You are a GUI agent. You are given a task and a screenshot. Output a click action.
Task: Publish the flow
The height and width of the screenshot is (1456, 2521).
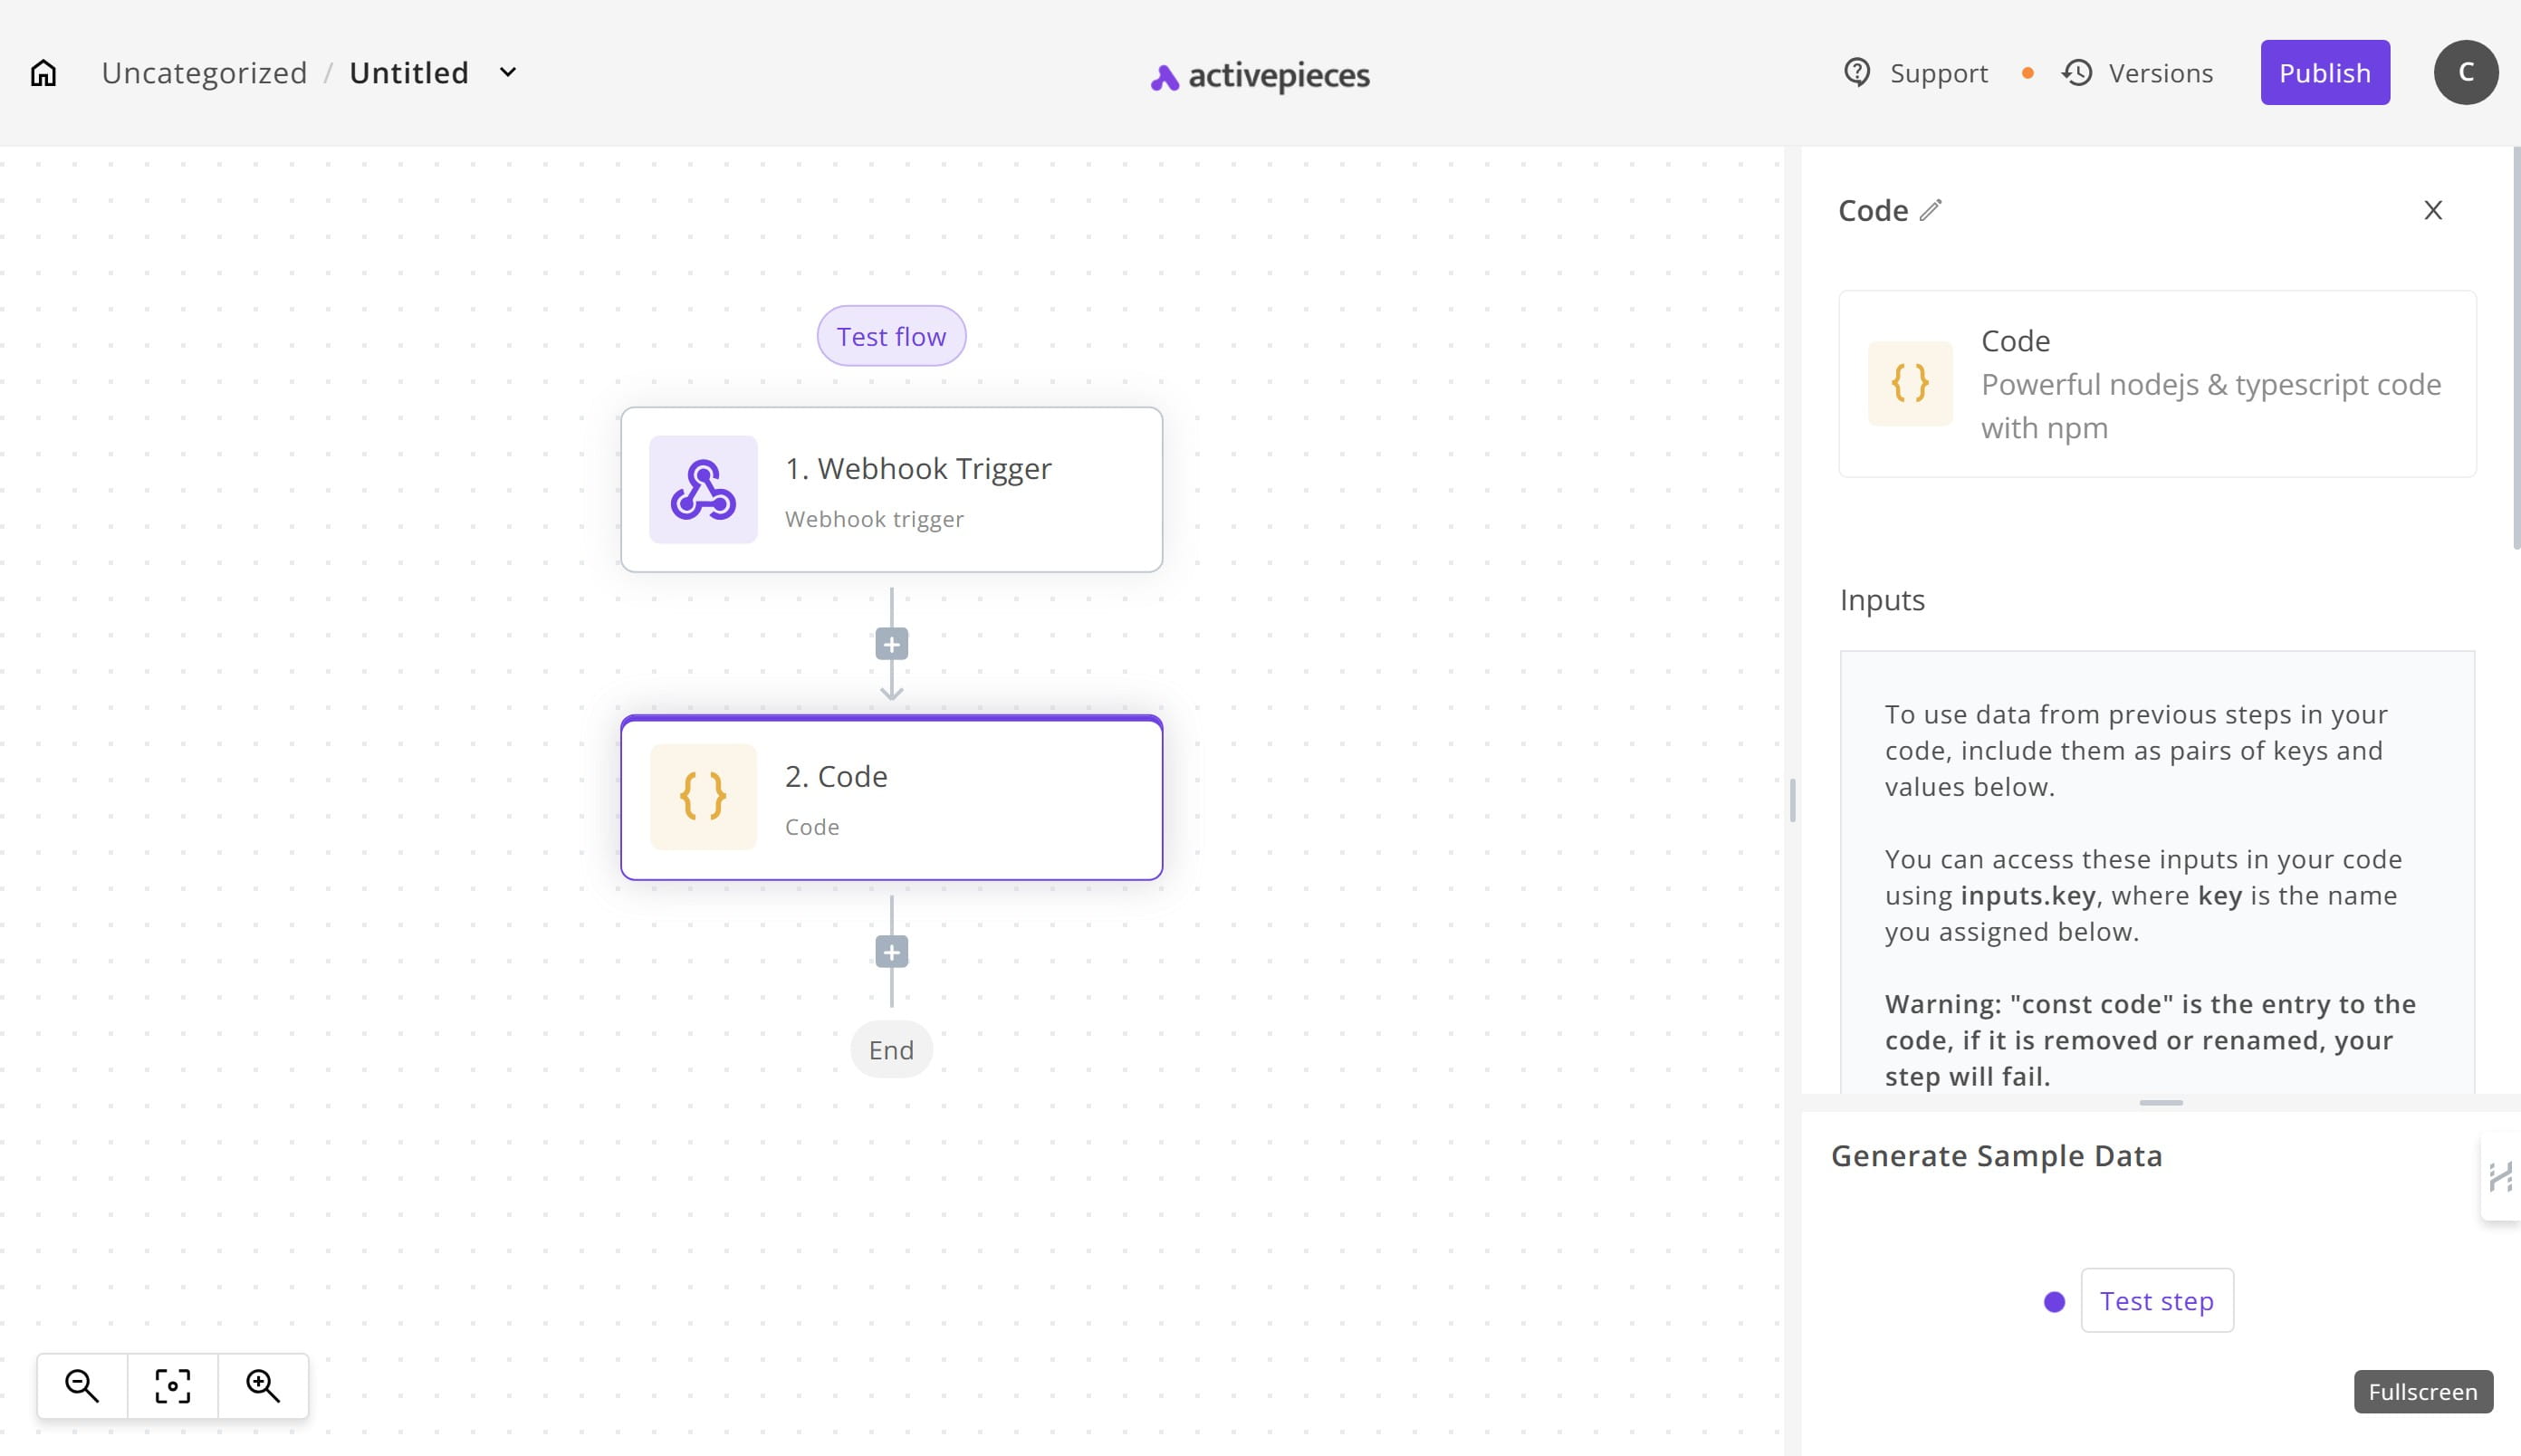(x=2324, y=73)
